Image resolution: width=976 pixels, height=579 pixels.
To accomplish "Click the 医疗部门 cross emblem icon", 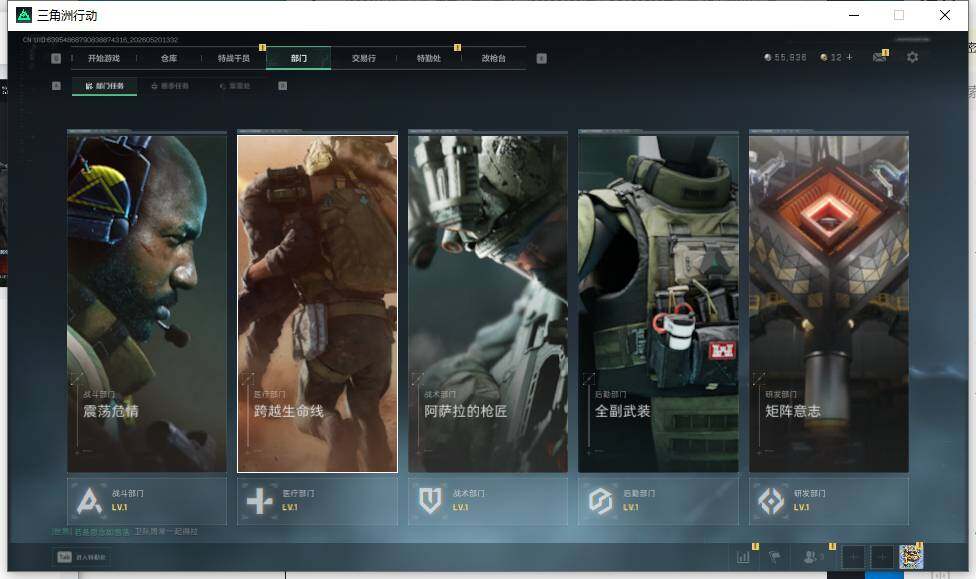I will pos(260,501).
